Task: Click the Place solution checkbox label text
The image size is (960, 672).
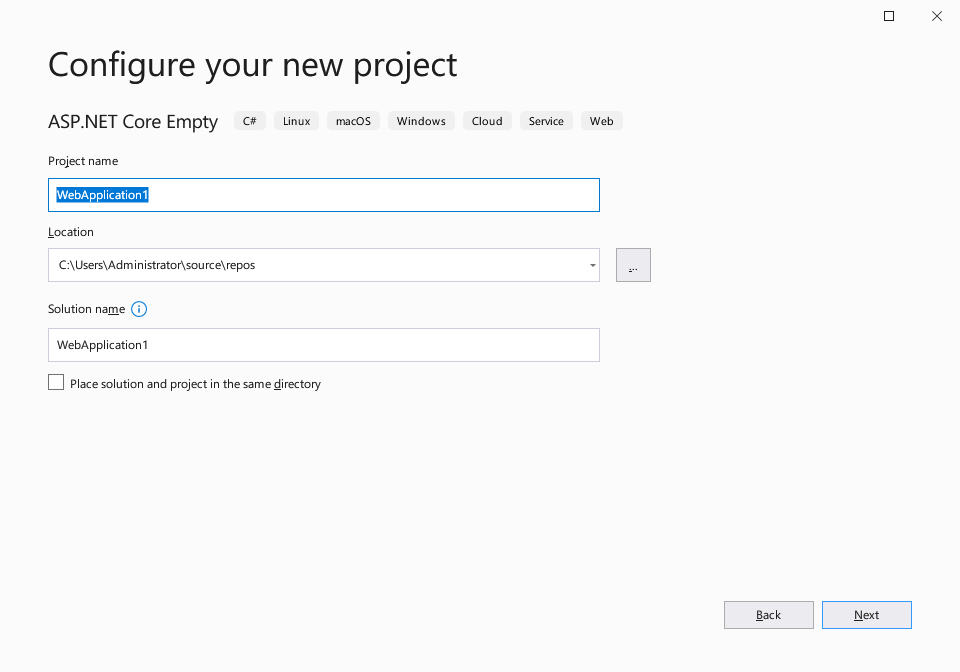Action: tap(195, 384)
